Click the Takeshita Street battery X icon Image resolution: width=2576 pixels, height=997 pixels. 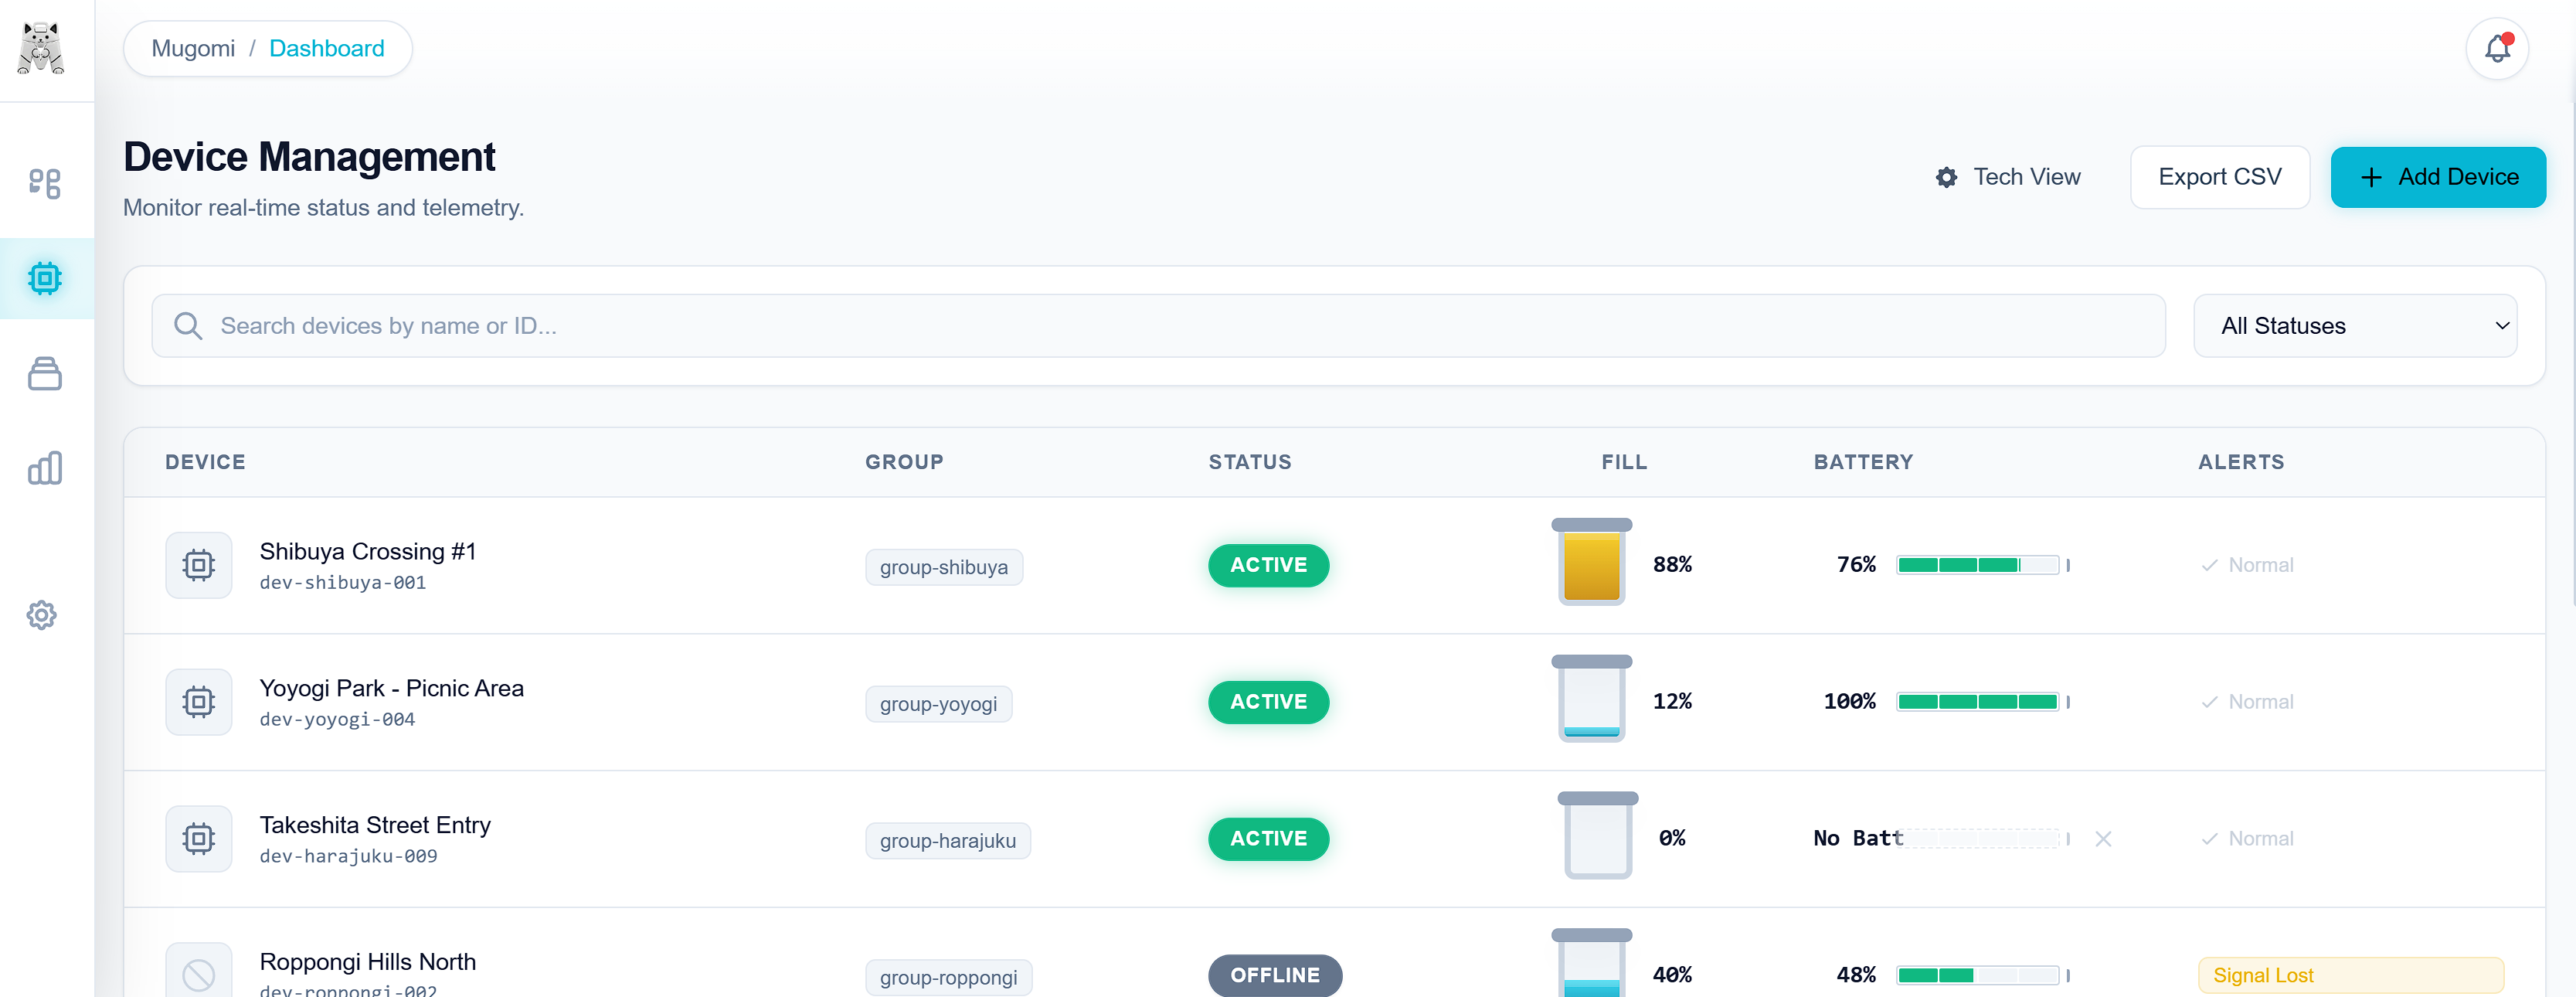click(x=2103, y=839)
